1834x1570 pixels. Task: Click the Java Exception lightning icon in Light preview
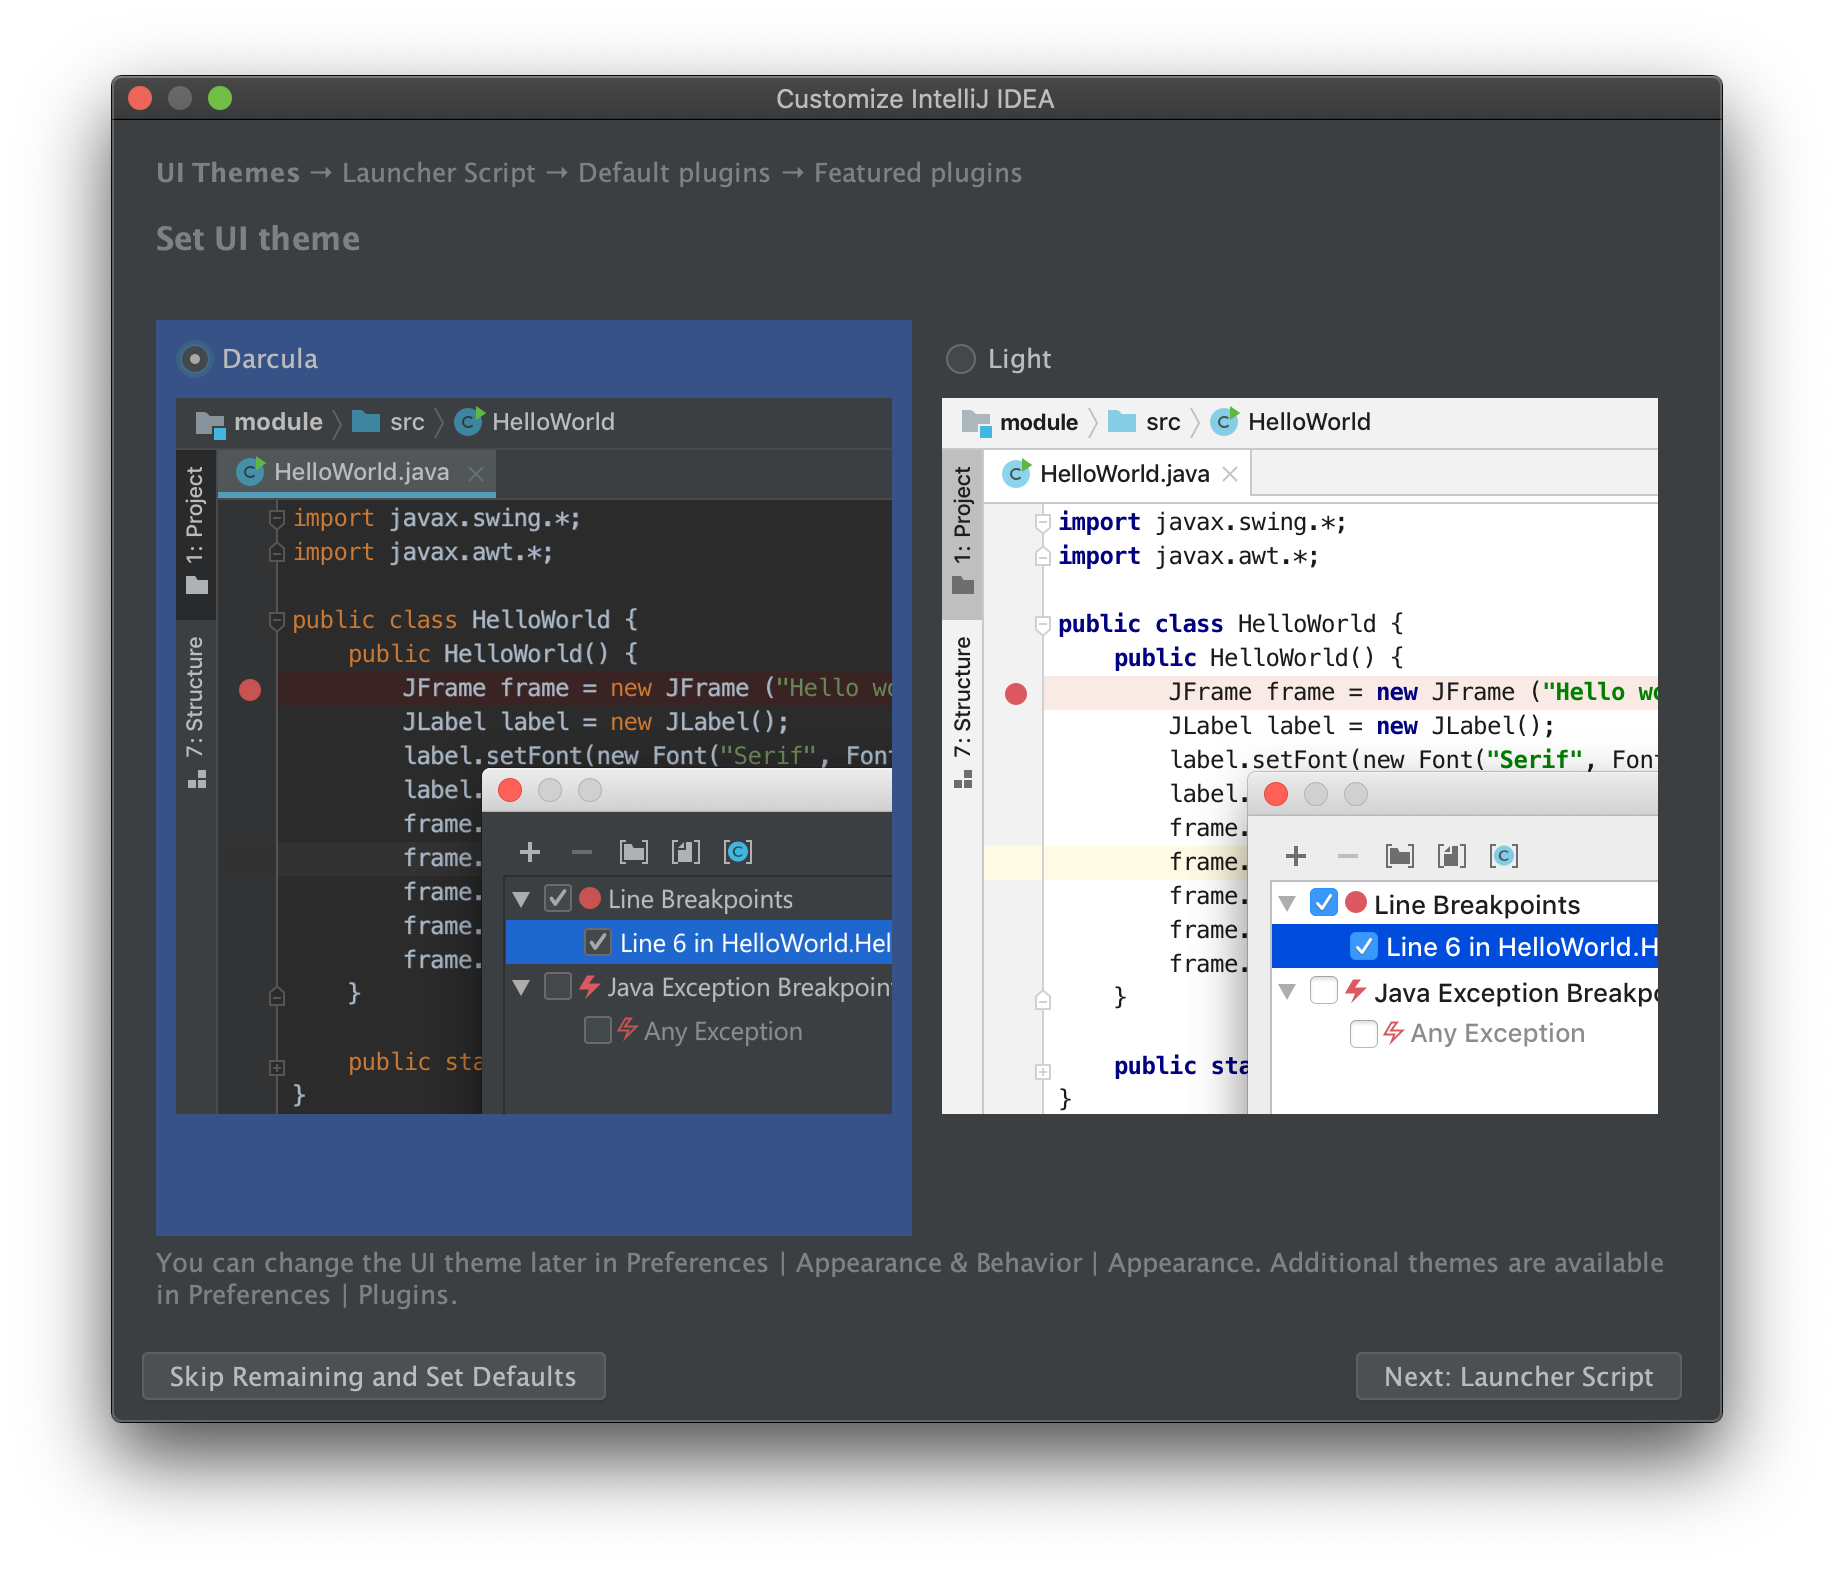pyautogui.click(x=1356, y=991)
